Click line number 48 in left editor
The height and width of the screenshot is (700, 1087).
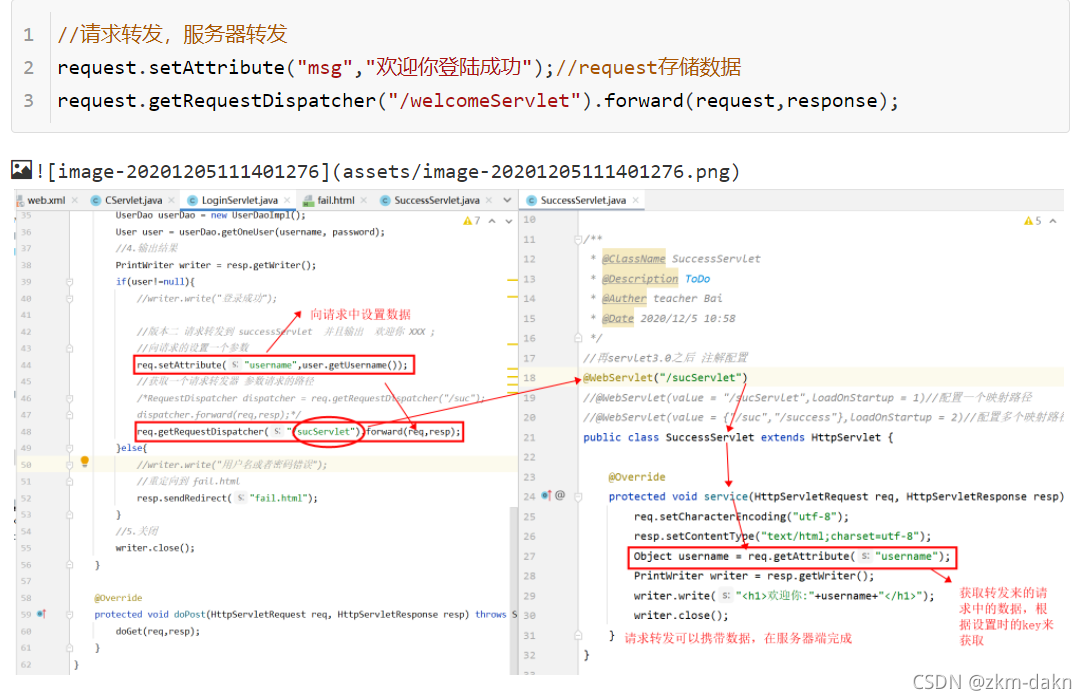click(26, 431)
